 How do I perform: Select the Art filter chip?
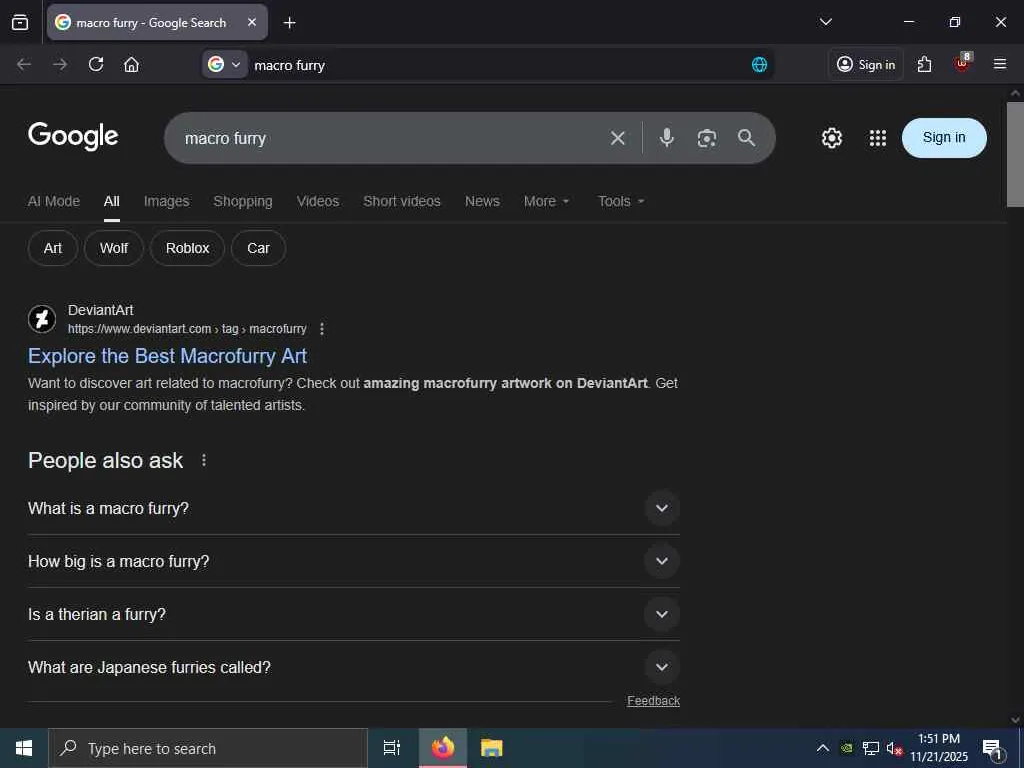click(x=53, y=248)
